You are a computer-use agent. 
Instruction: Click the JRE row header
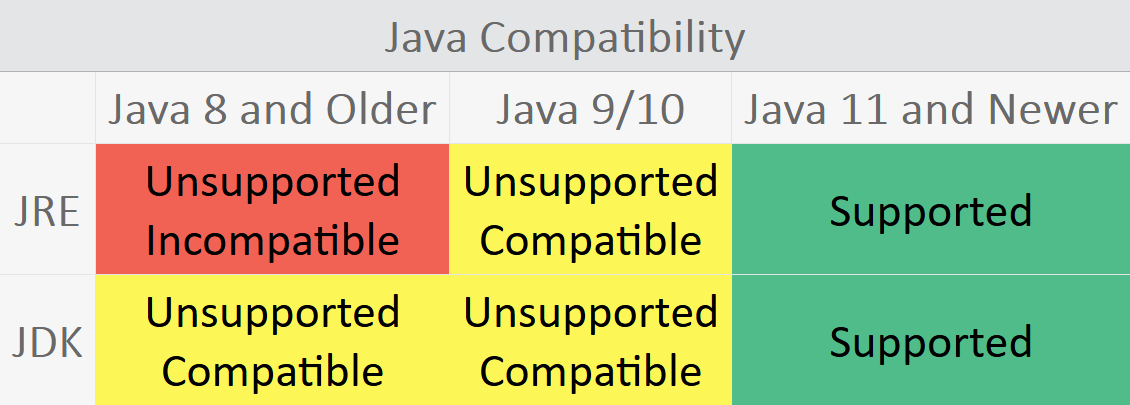pos(47,212)
